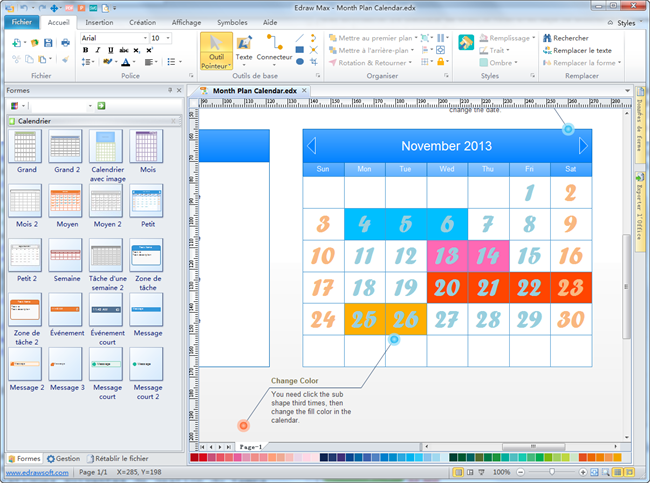The width and height of the screenshot is (650, 483).
Task: Click the zoom out minus icon
Action: tap(521, 472)
